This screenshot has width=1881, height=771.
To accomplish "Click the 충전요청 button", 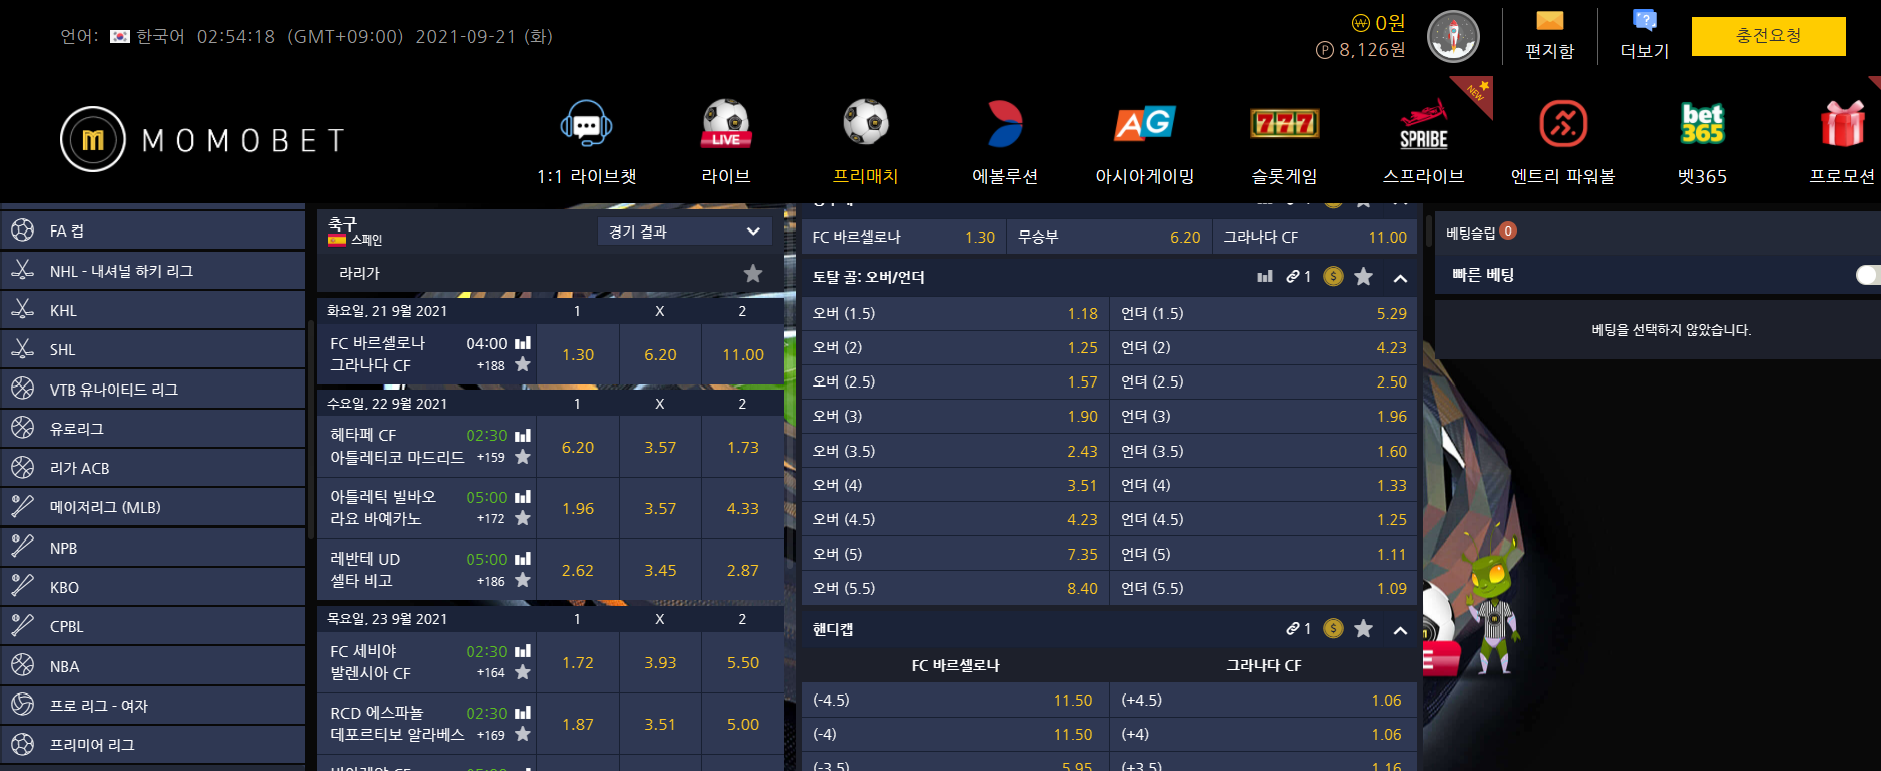I will click(1768, 36).
